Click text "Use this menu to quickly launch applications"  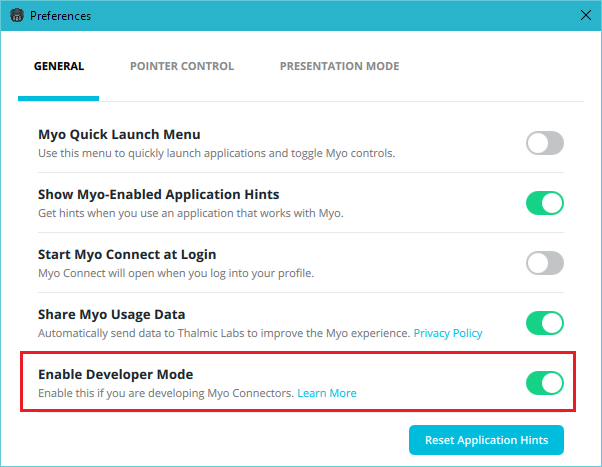click(152, 153)
